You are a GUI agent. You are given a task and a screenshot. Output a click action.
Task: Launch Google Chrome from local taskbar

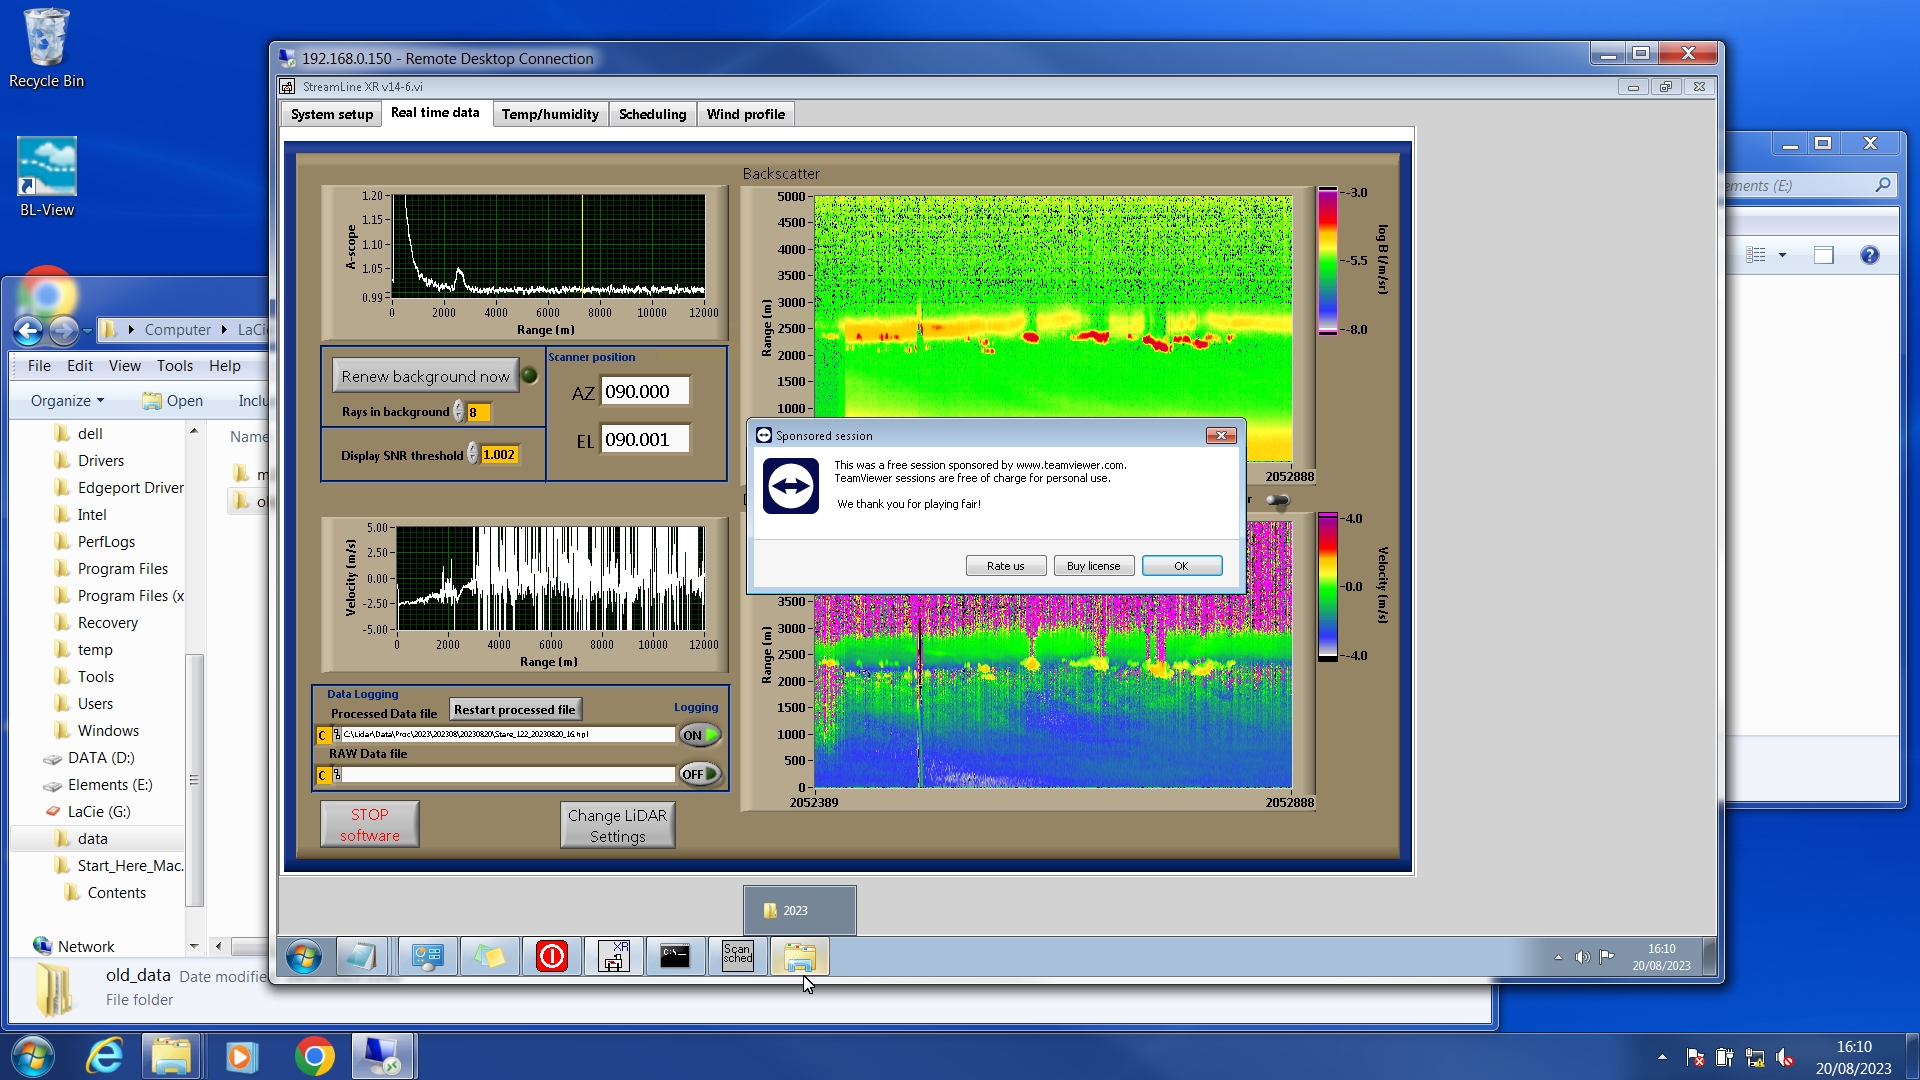pos(314,1057)
